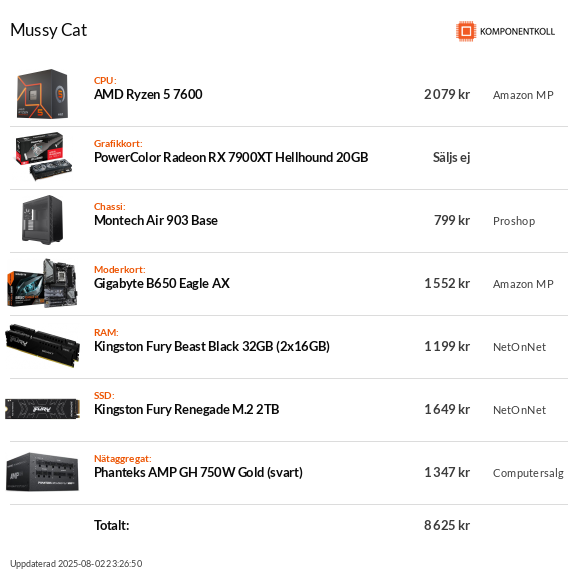Click the Komponentkoll chip logo icon
This screenshot has height=577, width=577.
click(466, 31)
